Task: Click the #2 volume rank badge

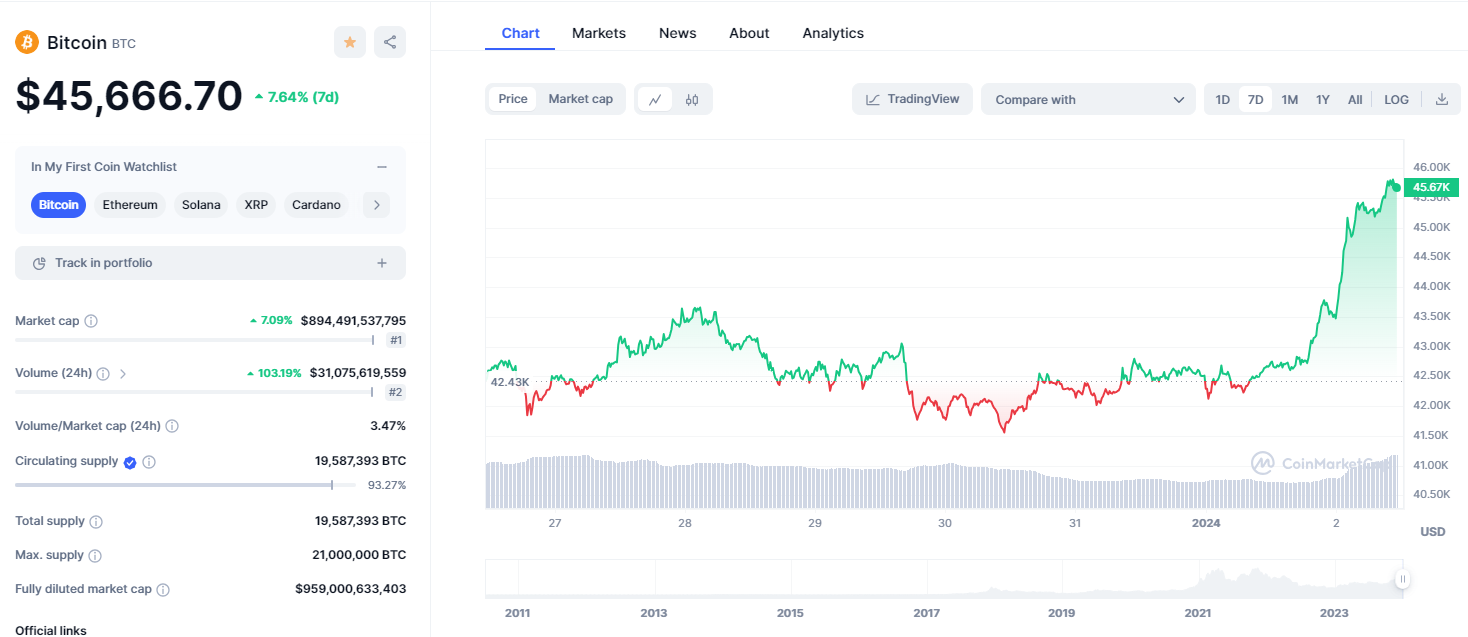Action: (396, 392)
